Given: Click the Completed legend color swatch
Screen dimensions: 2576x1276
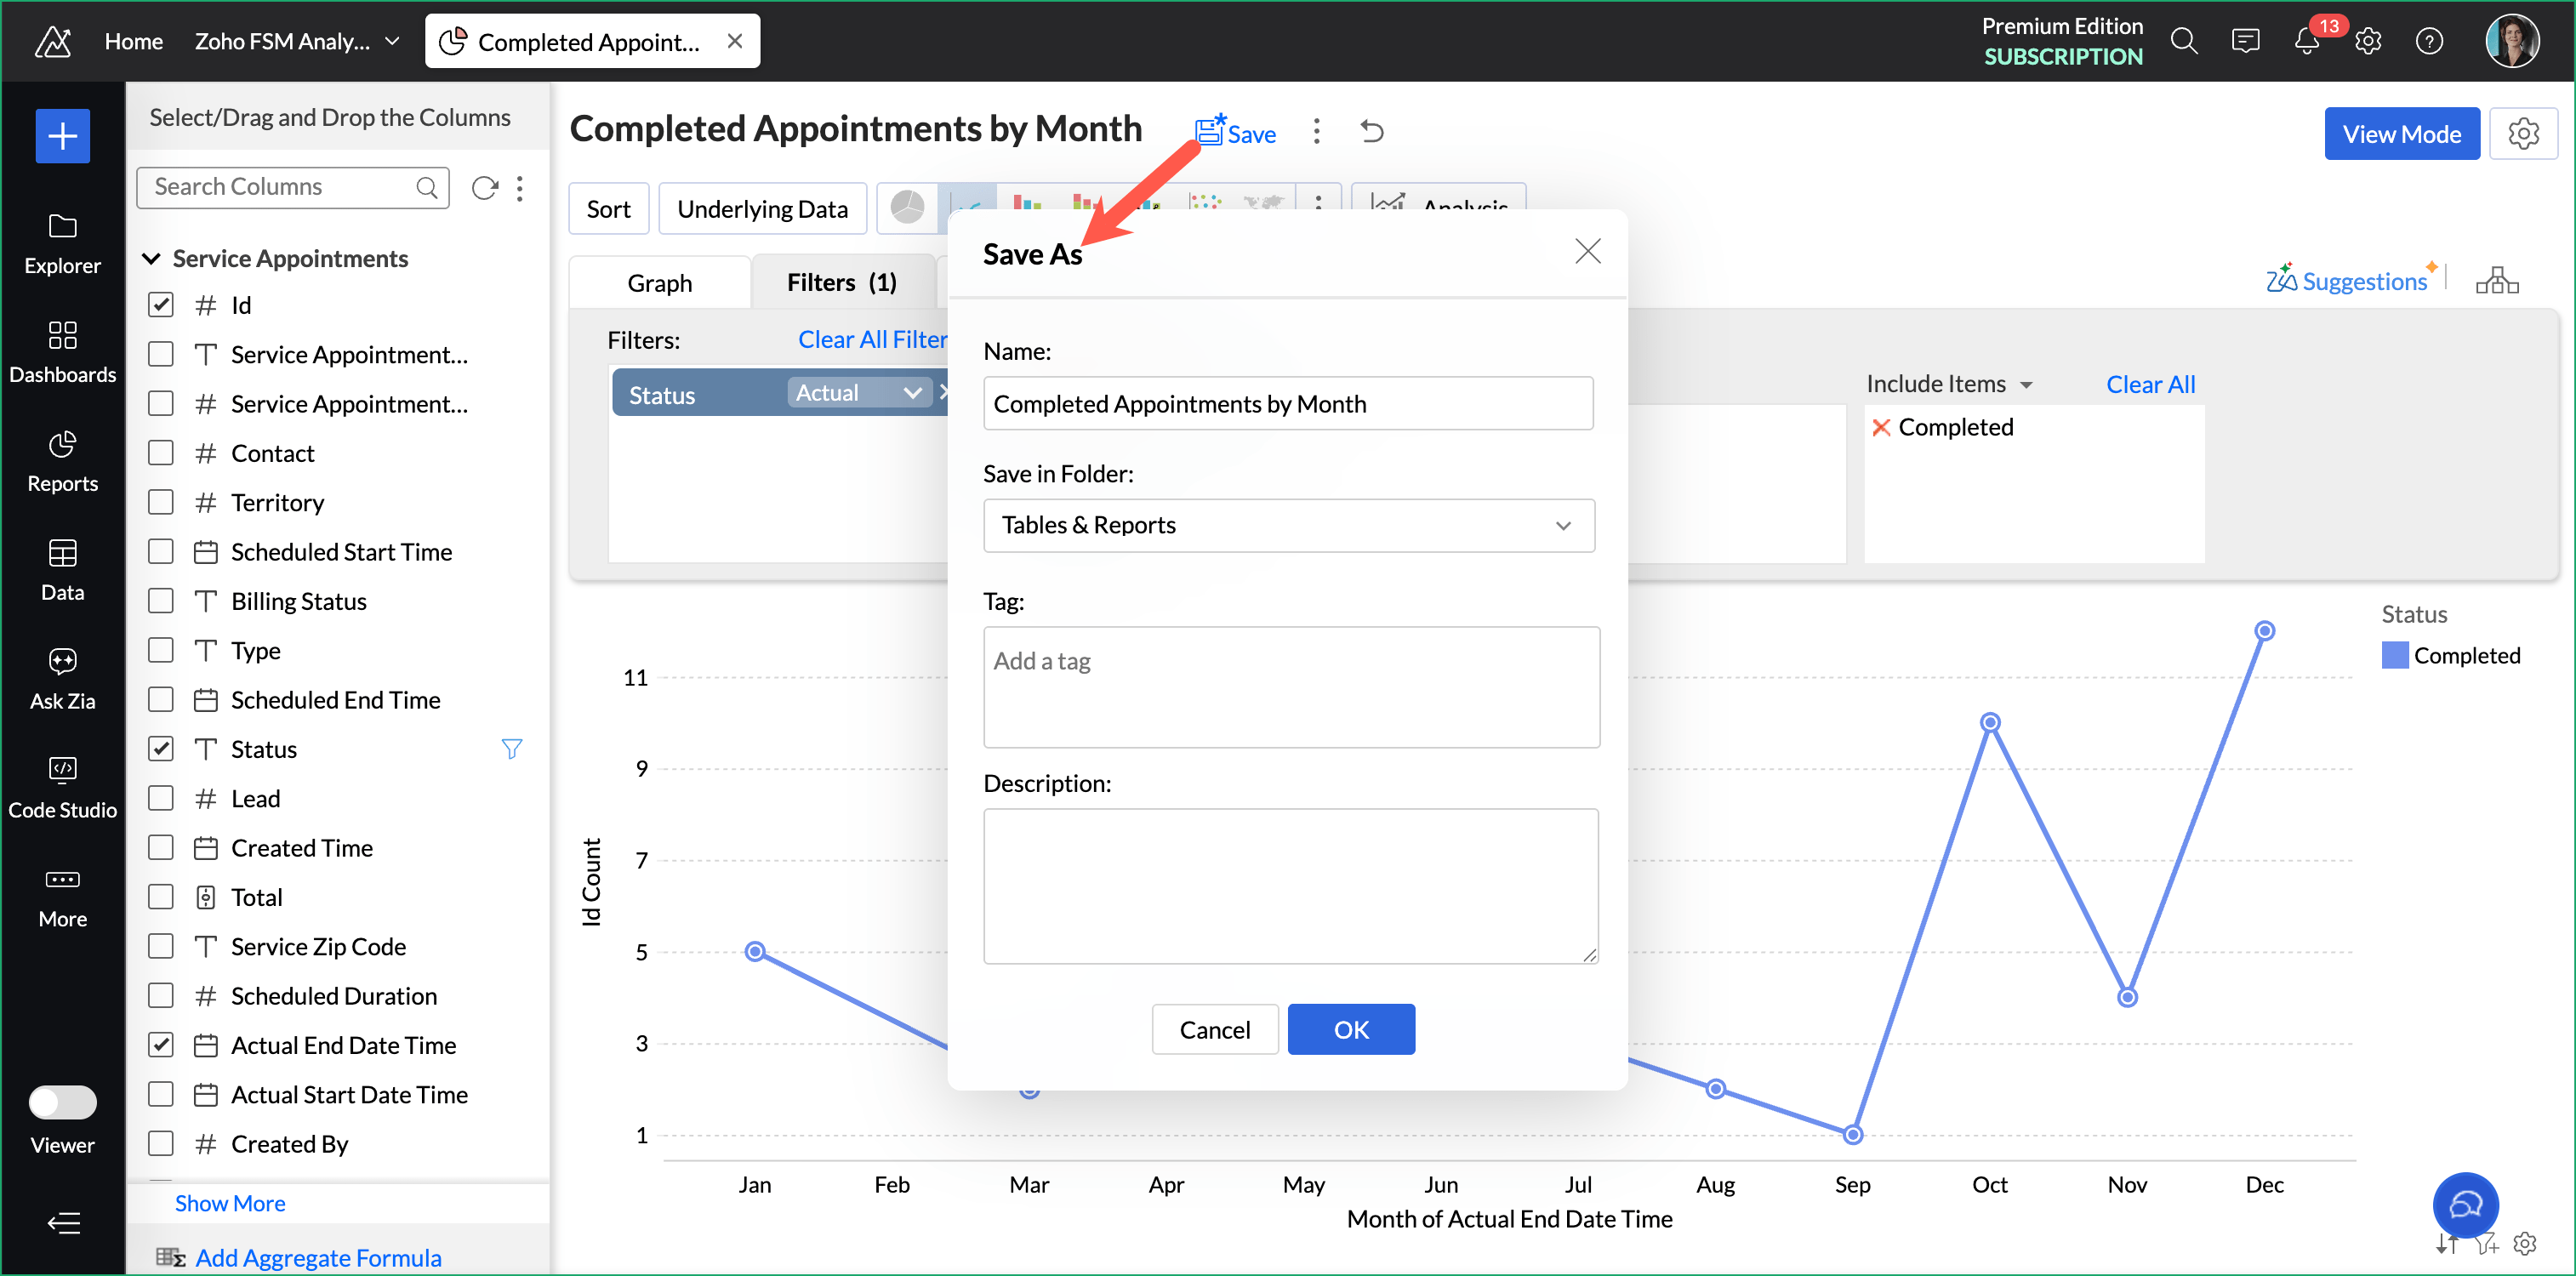Looking at the screenshot, I should point(2394,656).
